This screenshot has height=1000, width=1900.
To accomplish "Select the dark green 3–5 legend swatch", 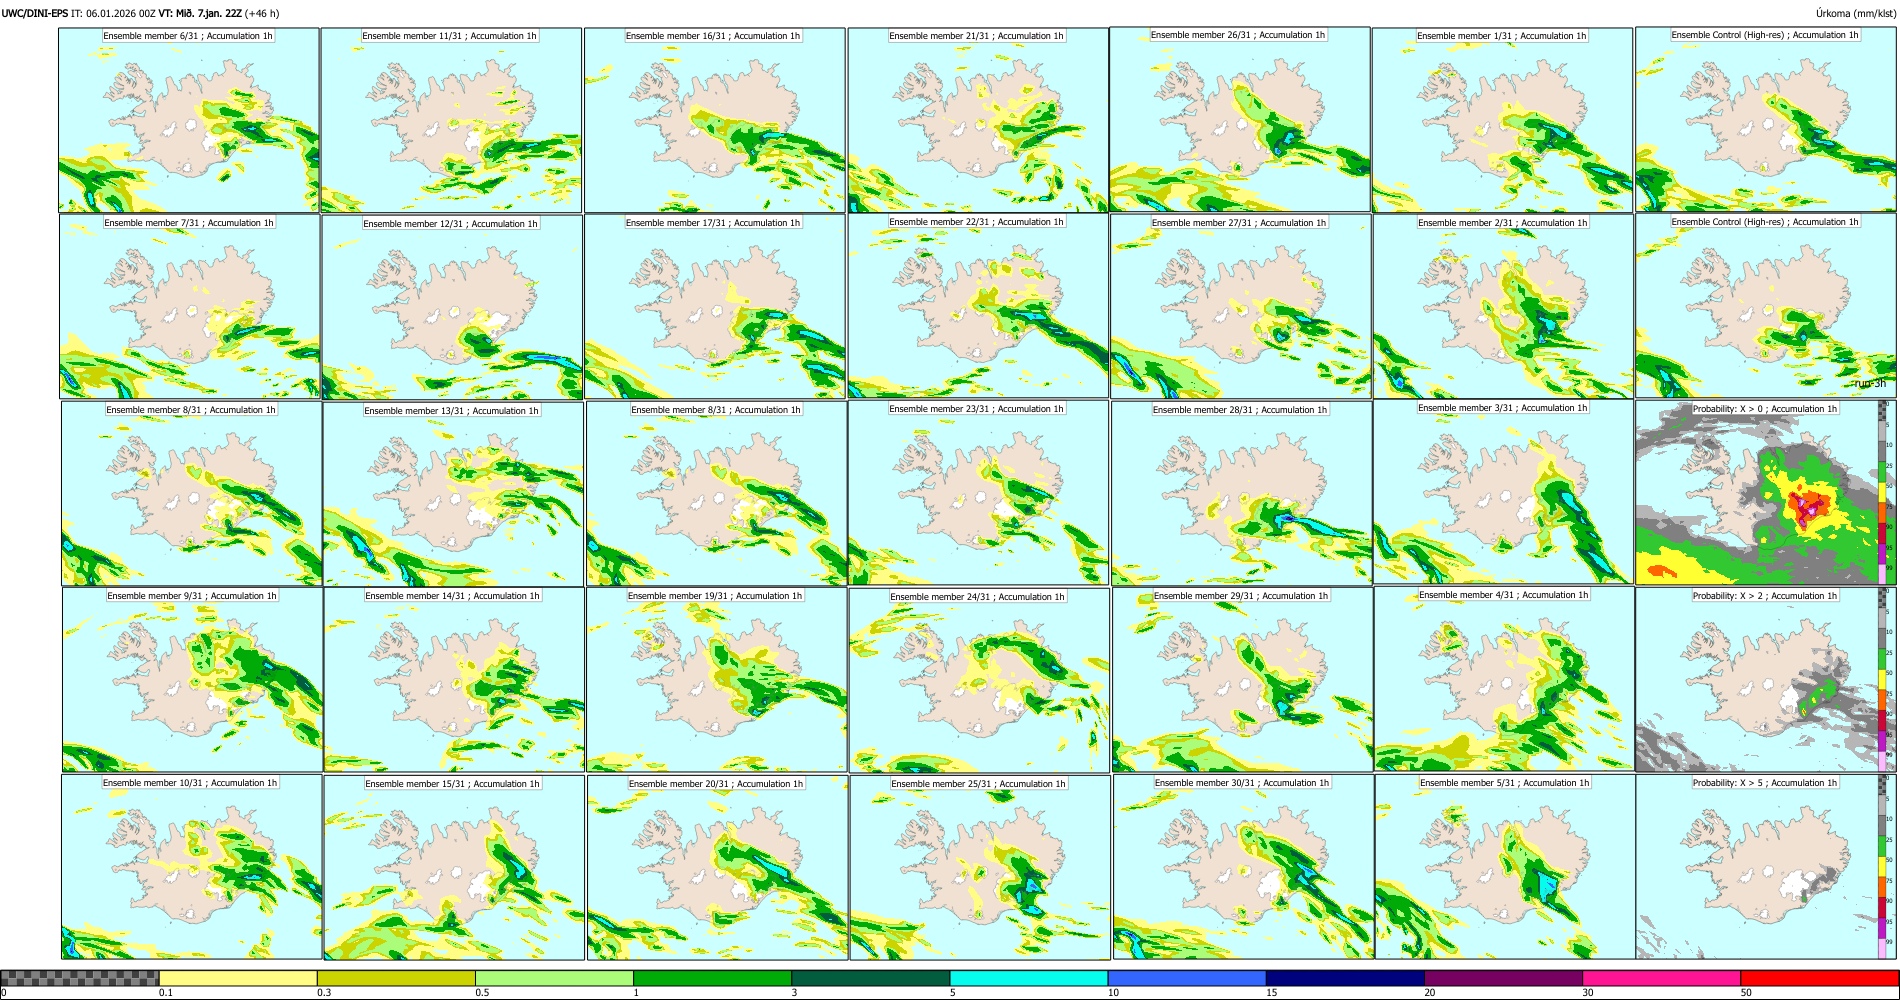I will click(871, 978).
